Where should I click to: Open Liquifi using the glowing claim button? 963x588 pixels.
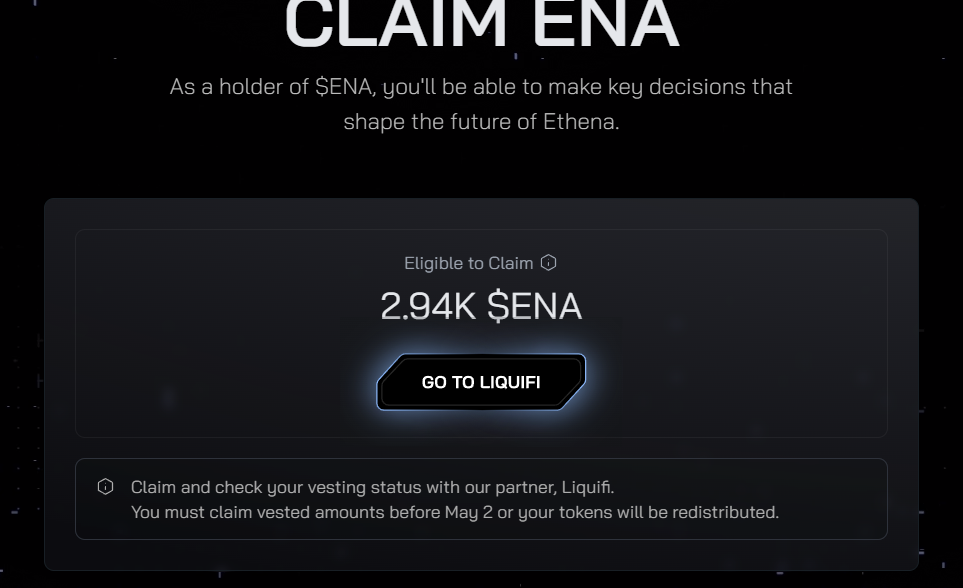[481, 381]
